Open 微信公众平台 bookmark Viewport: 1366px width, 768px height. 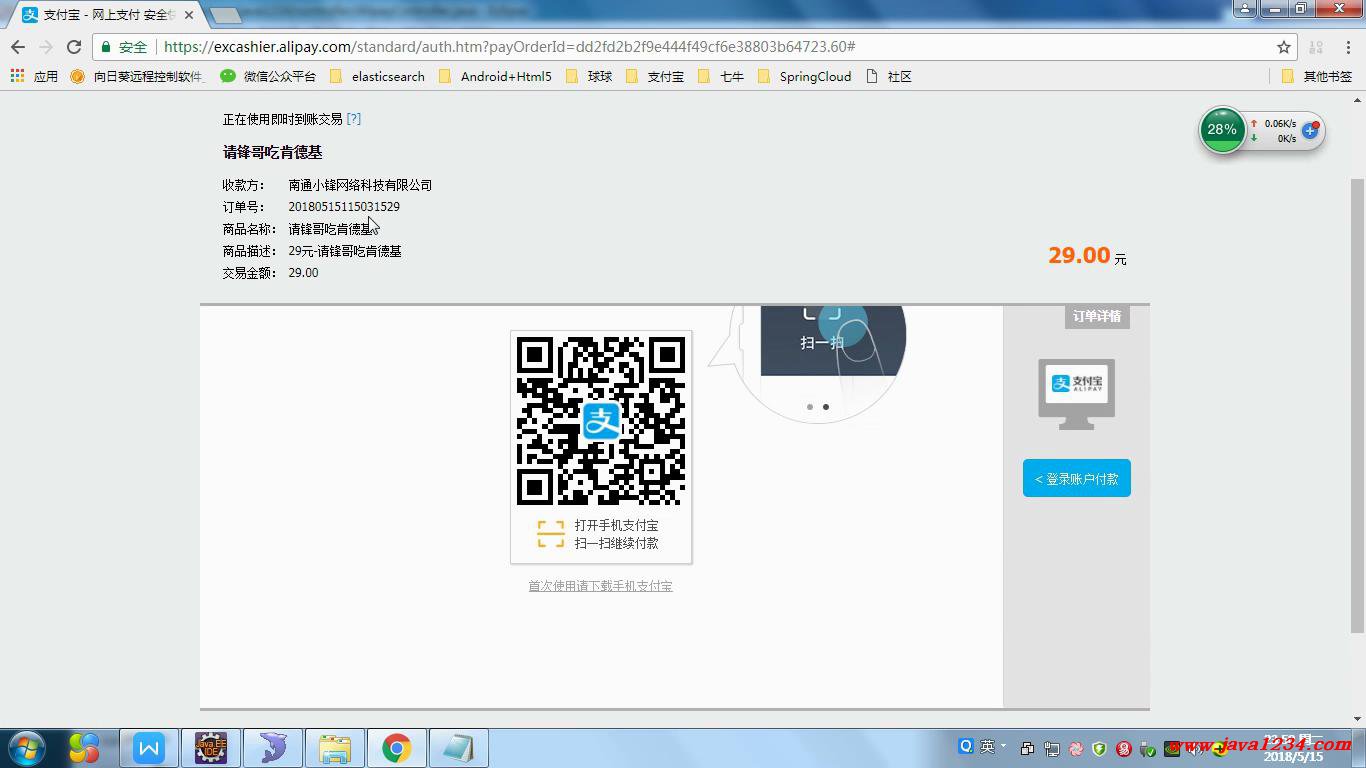(268, 76)
